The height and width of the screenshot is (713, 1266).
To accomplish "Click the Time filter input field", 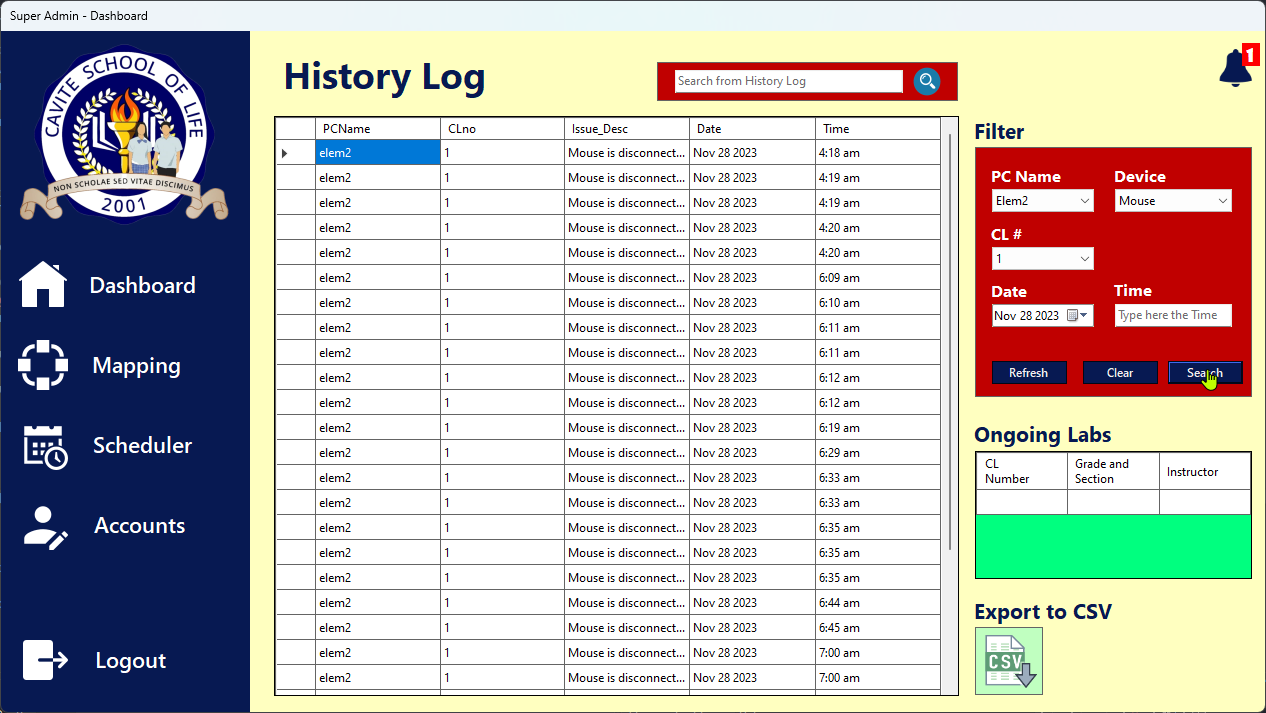I will click(x=1173, y=316).
